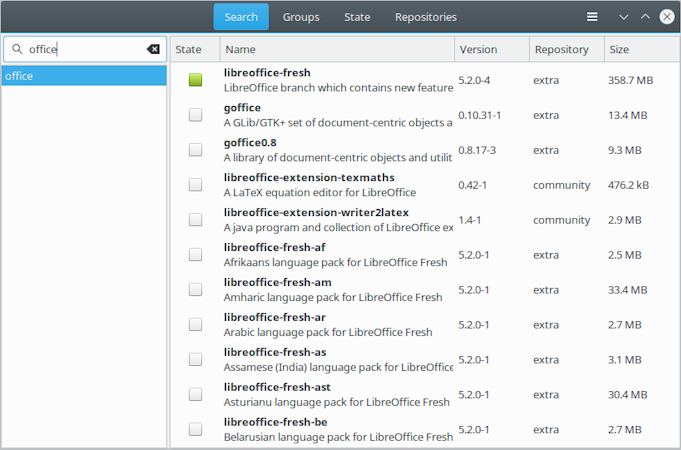Click the Repository column header
This screenshot has width=681, height=450.
click(565, 49)
